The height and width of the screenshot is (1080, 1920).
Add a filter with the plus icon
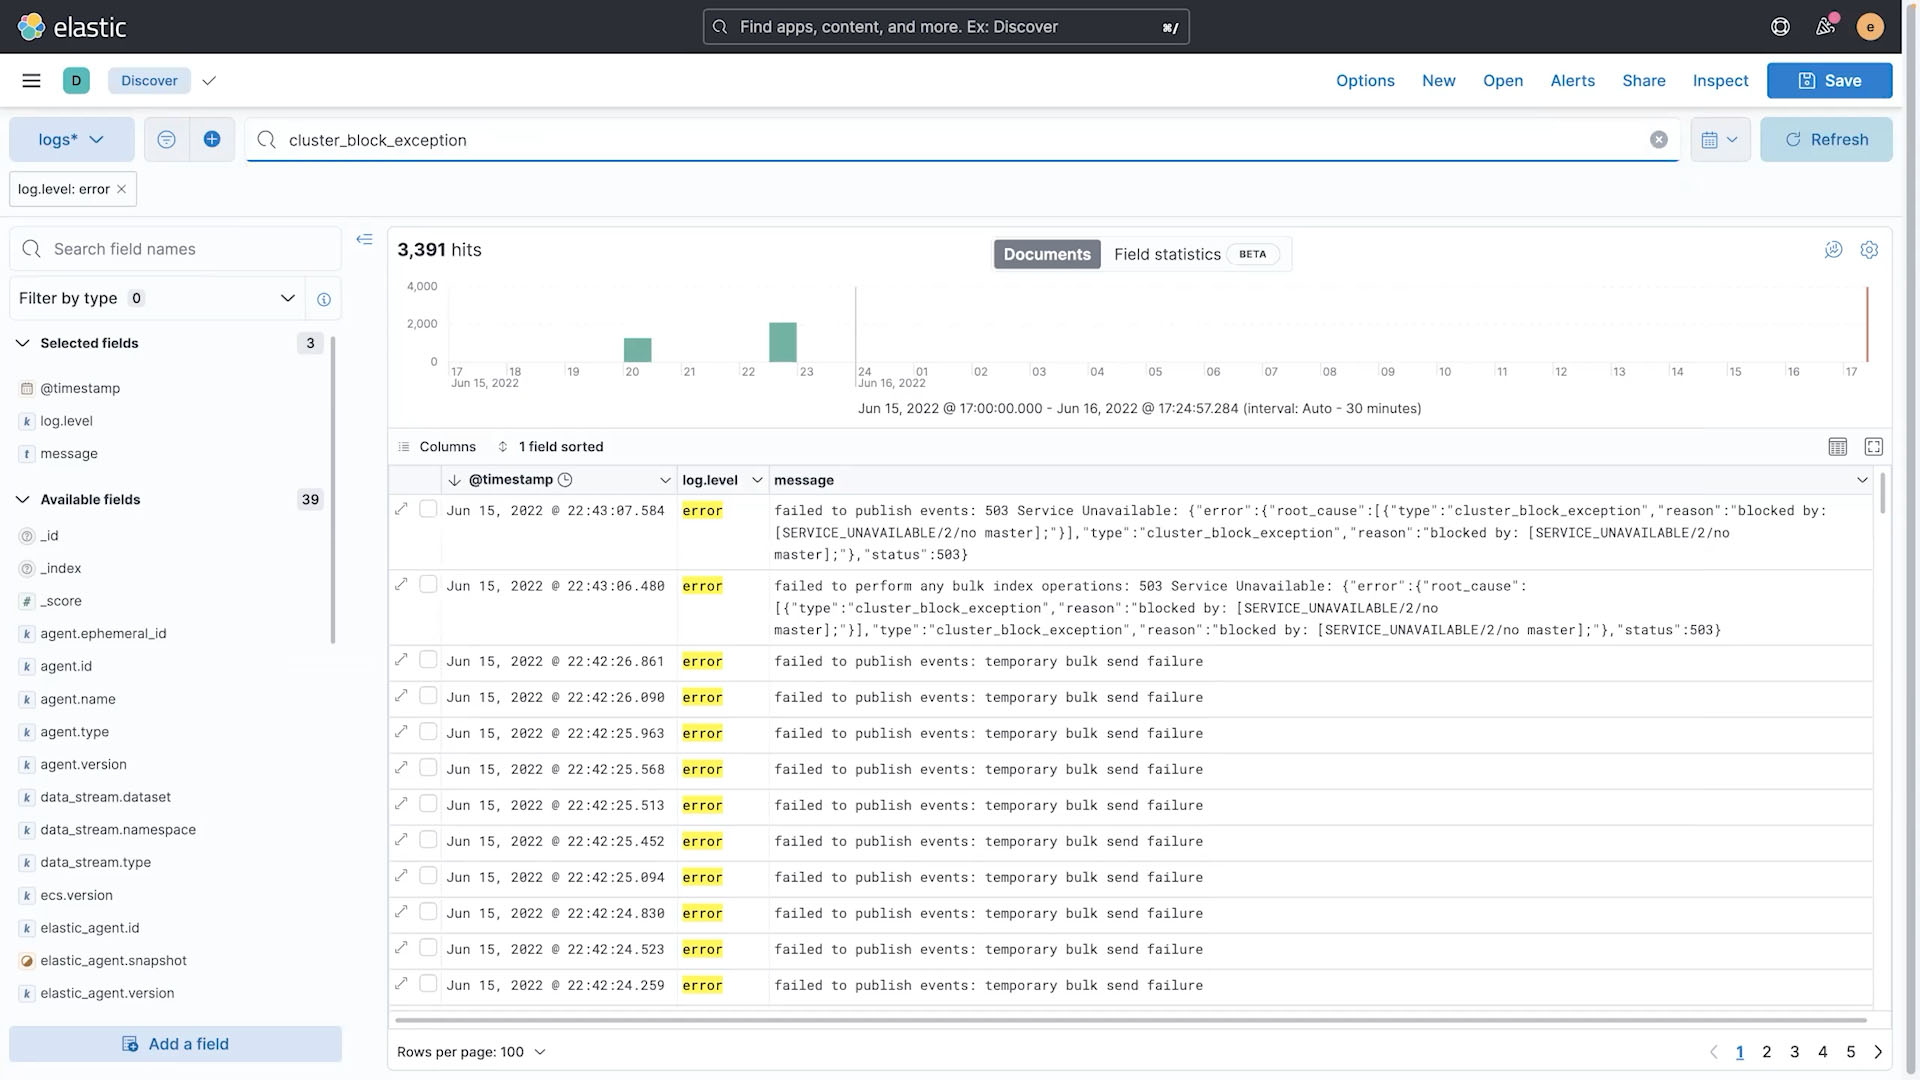[x=212, y=139]
